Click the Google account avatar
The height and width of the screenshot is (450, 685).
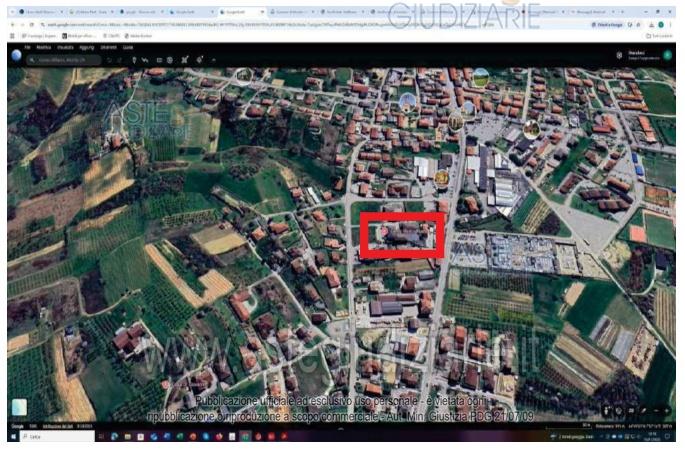click(667, 55)
